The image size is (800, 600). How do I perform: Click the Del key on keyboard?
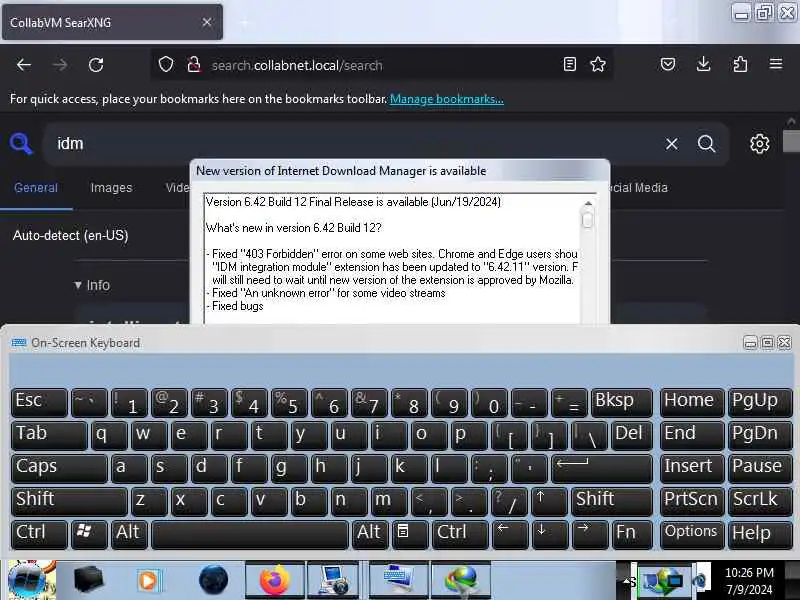(632, 435)
